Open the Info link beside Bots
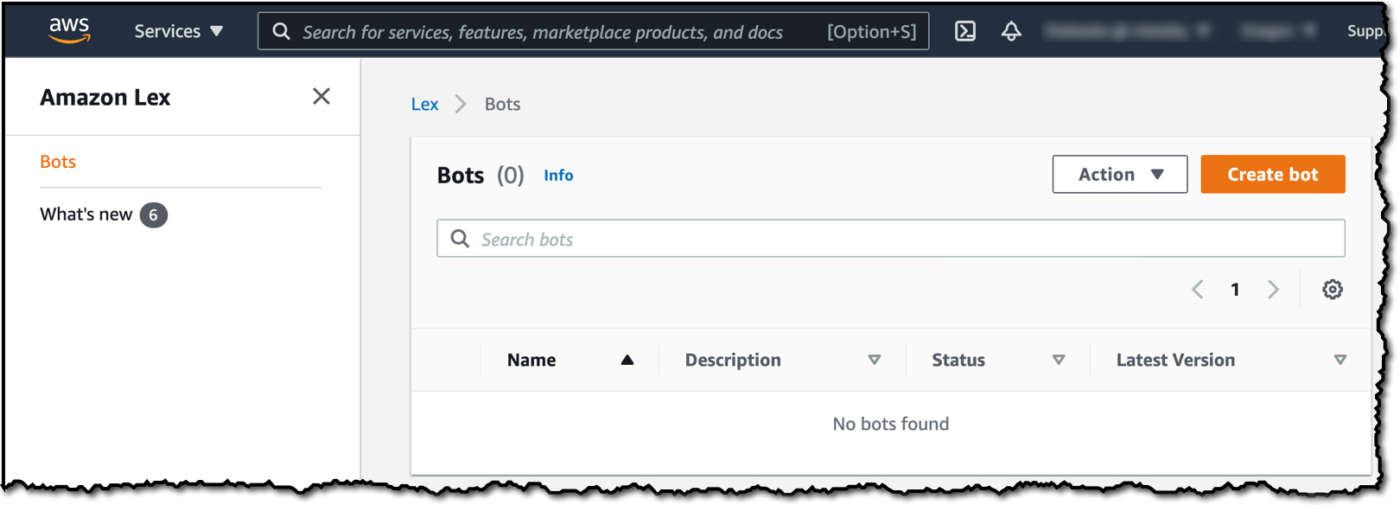 point(558,175)
